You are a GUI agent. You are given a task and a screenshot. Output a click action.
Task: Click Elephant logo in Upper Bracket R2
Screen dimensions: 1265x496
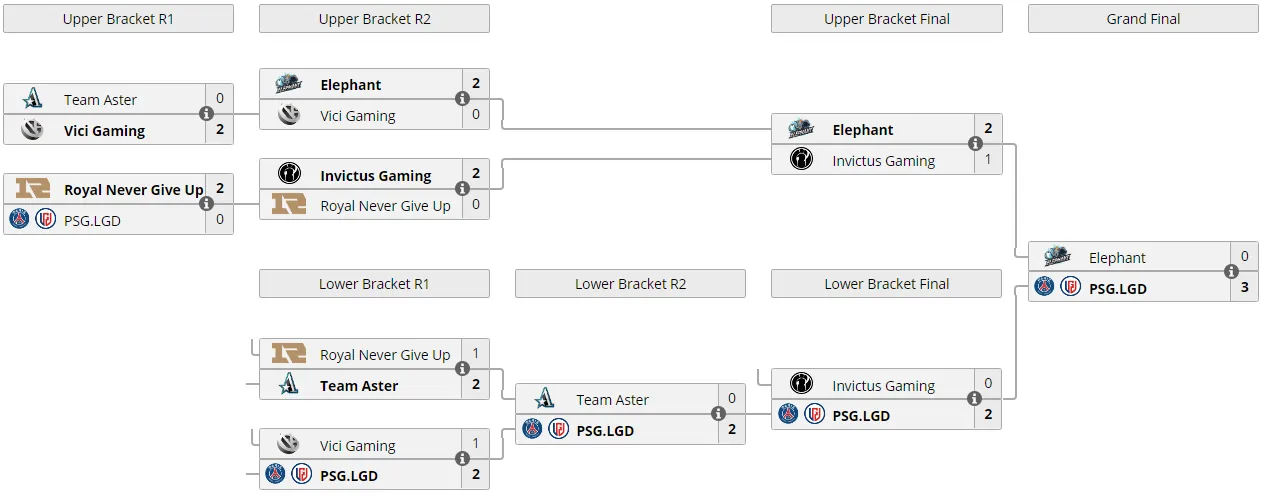tap(289, 85)
